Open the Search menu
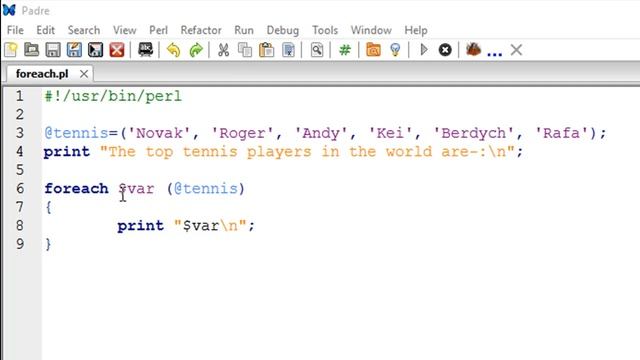Viewport: 640px width, 360px height. point(84,30)
